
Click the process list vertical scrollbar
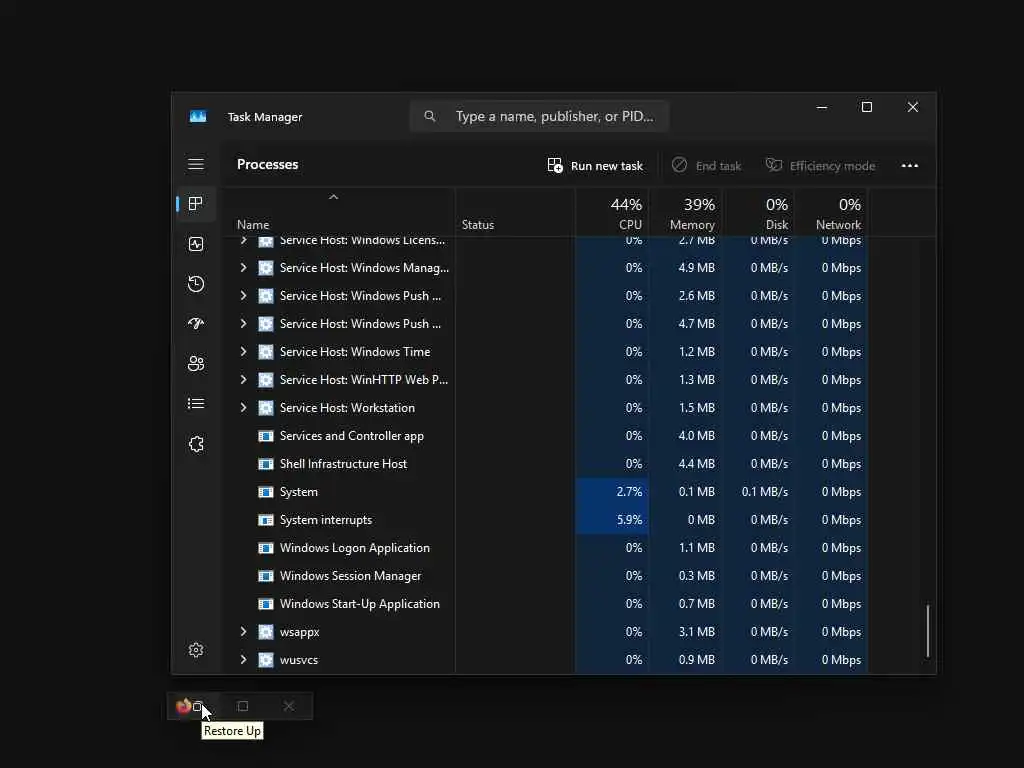click(927, 631)
